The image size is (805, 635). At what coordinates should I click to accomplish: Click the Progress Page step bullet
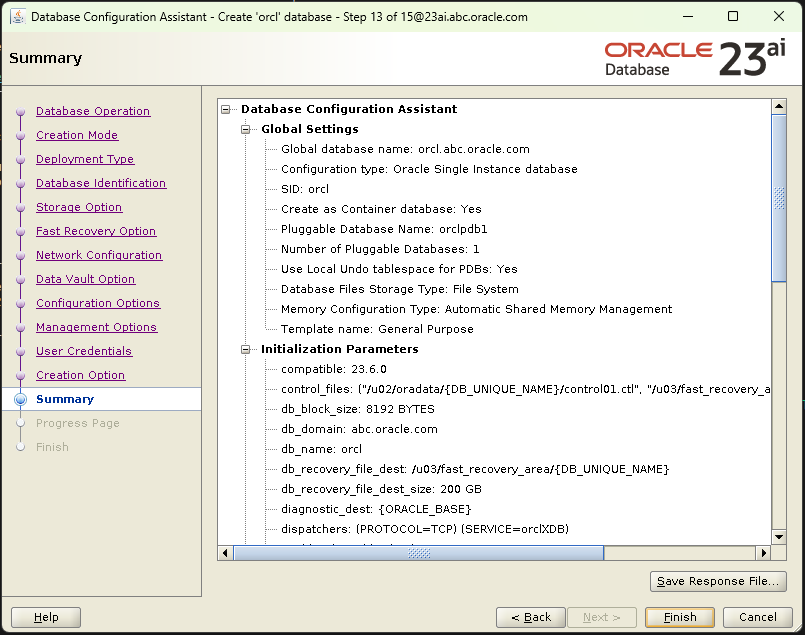(23, 423)
